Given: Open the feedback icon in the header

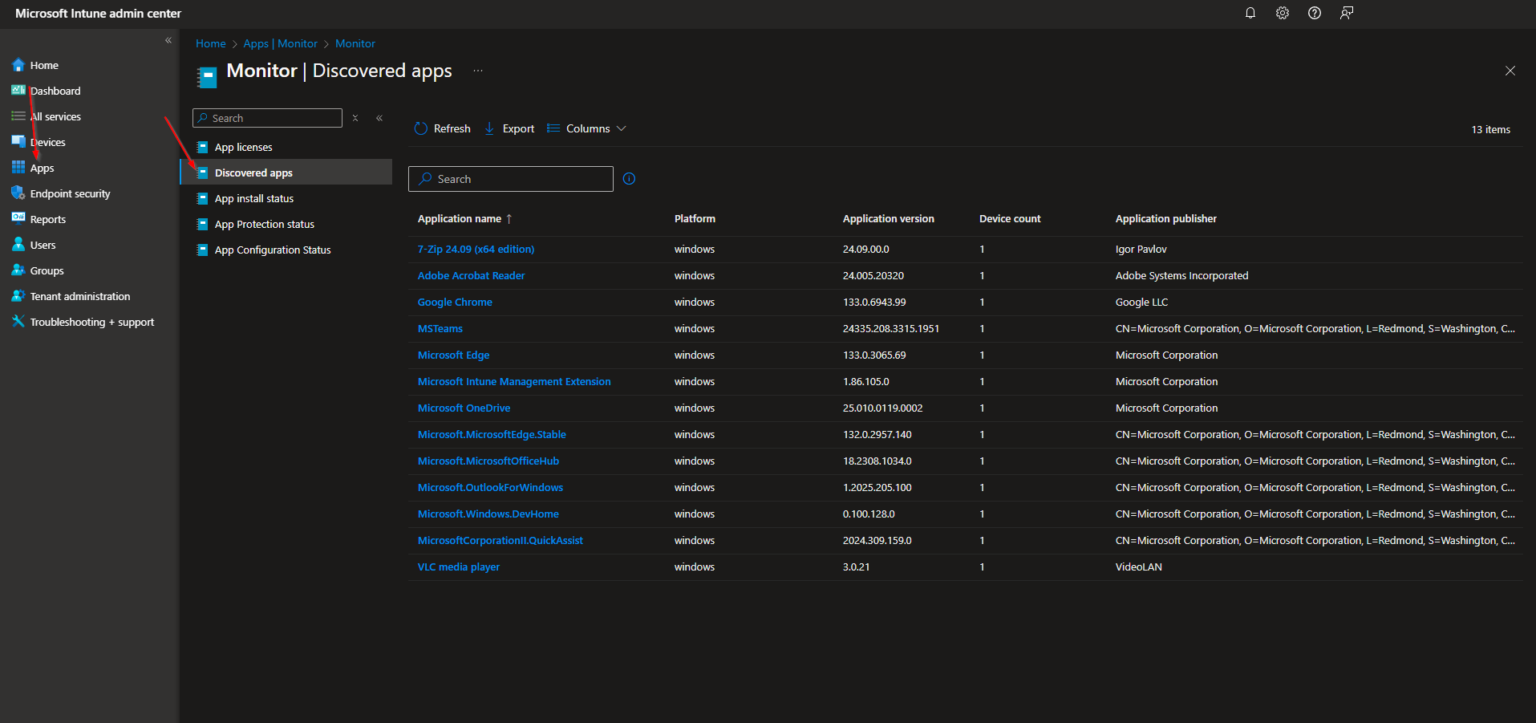Looking at the screenshot, I should coord(1347,13).
